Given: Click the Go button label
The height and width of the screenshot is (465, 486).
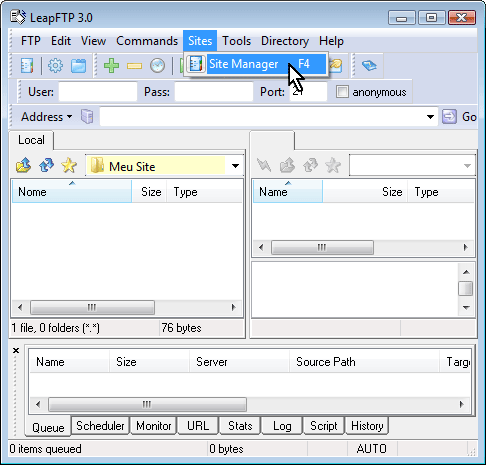Looking at the screenshot, I should (469, 117).
